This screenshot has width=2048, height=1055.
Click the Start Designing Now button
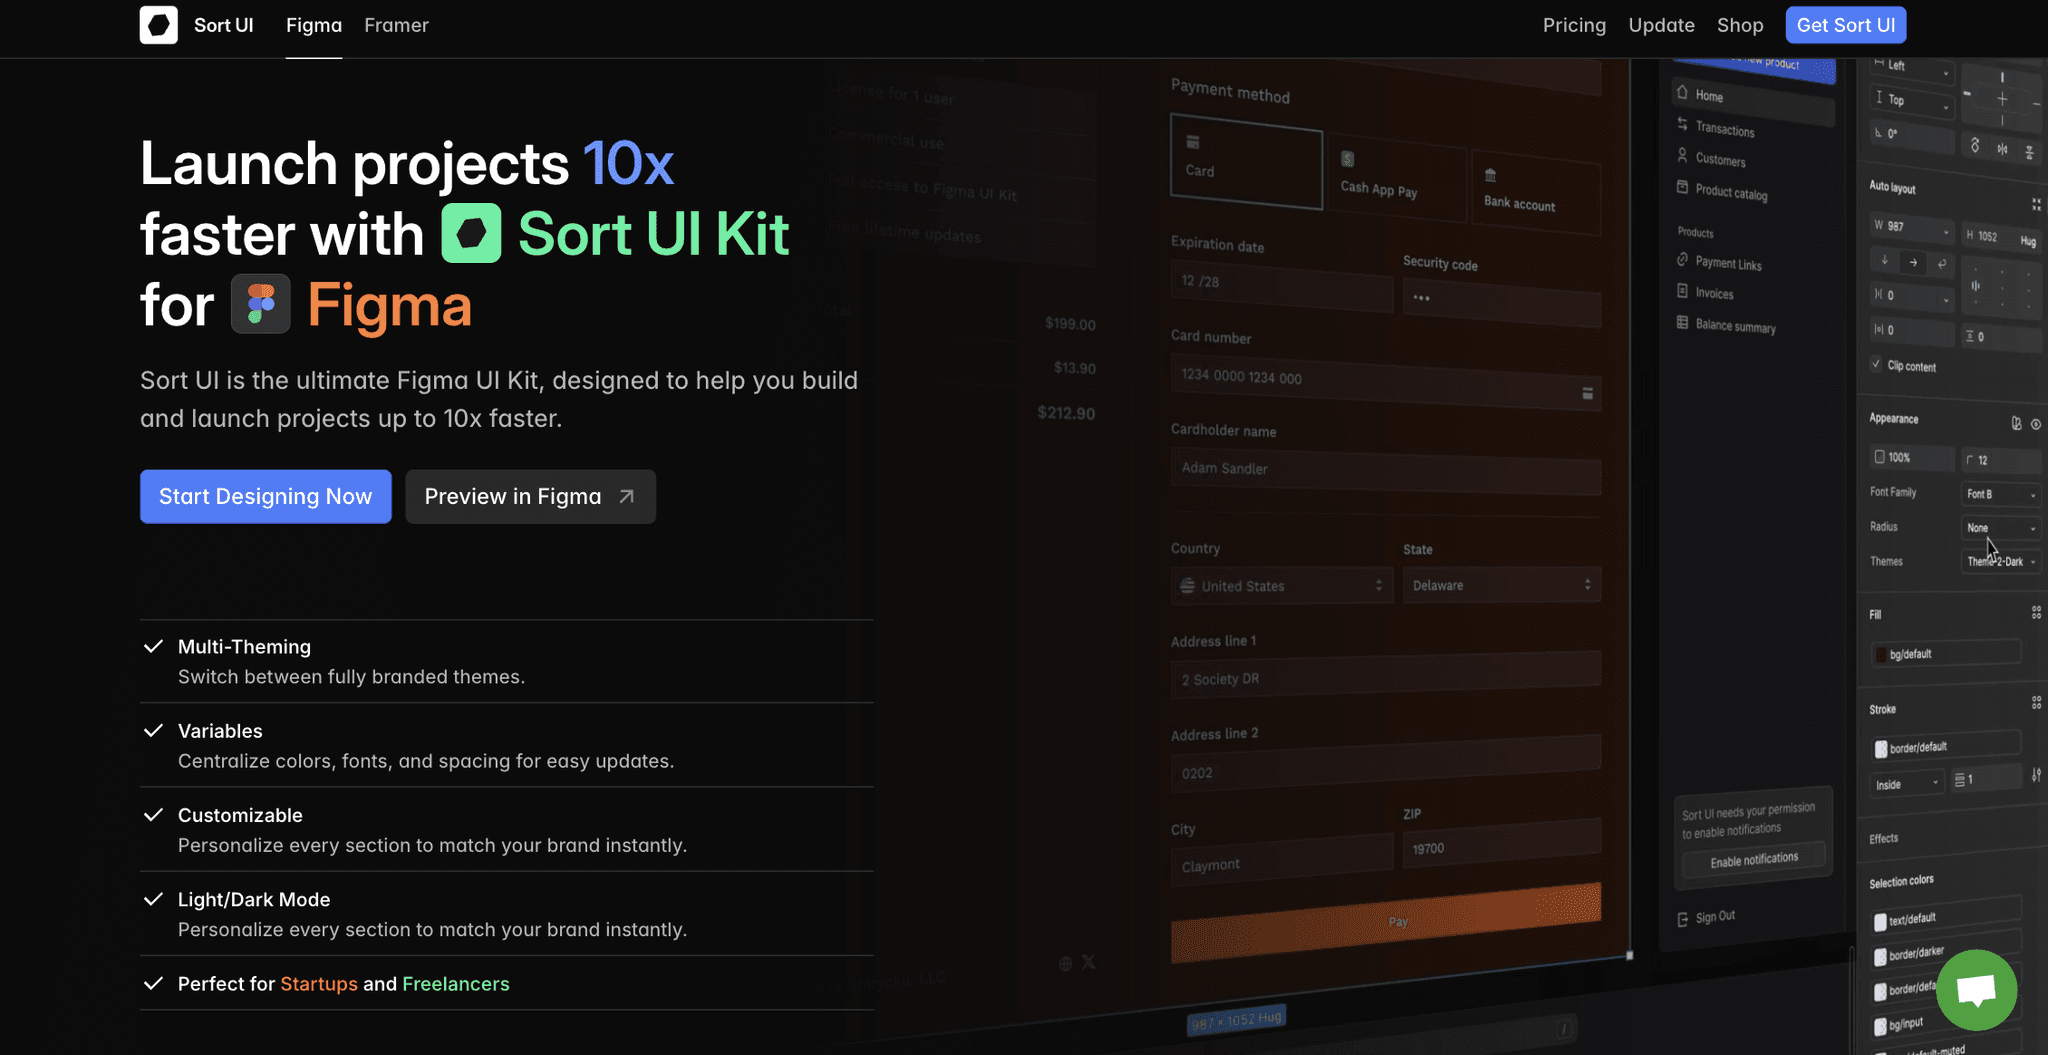(265, 496)
